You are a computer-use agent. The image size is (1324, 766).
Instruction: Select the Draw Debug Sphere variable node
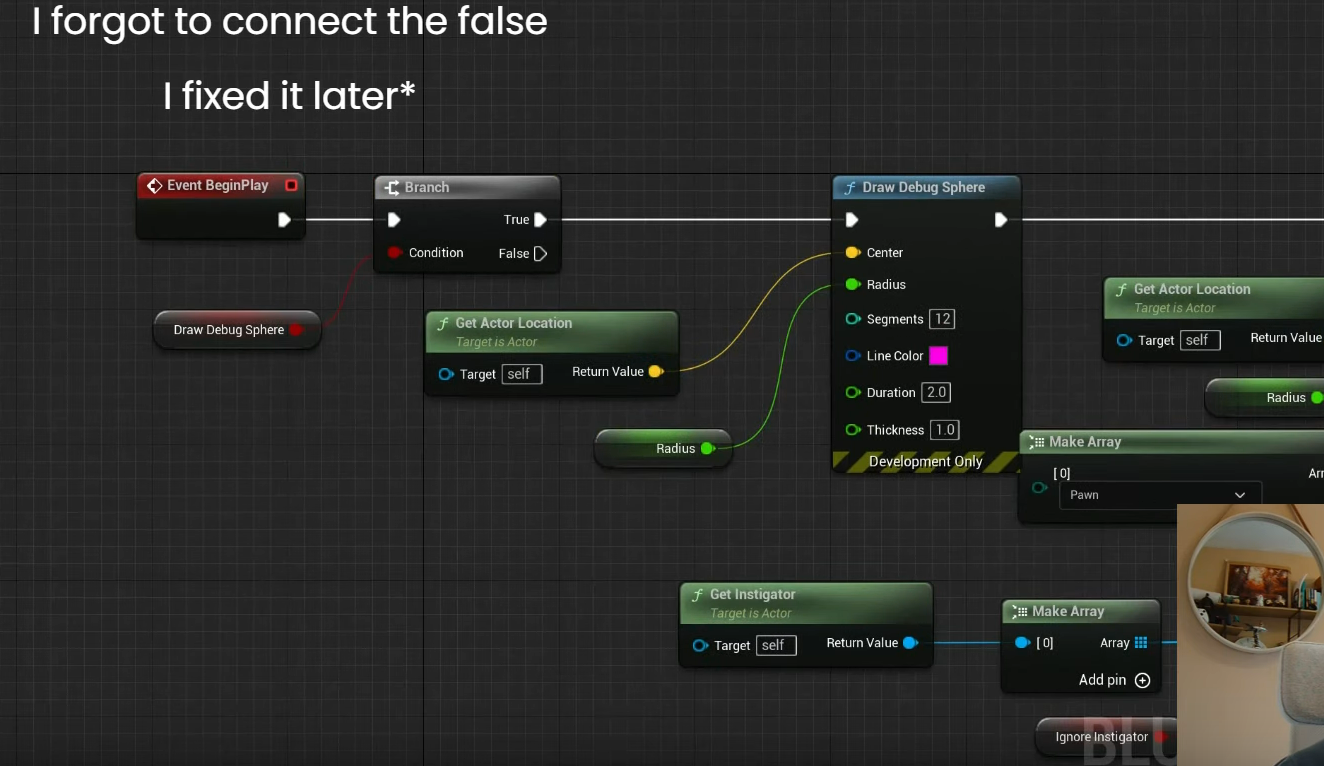[x=229, y=330]
